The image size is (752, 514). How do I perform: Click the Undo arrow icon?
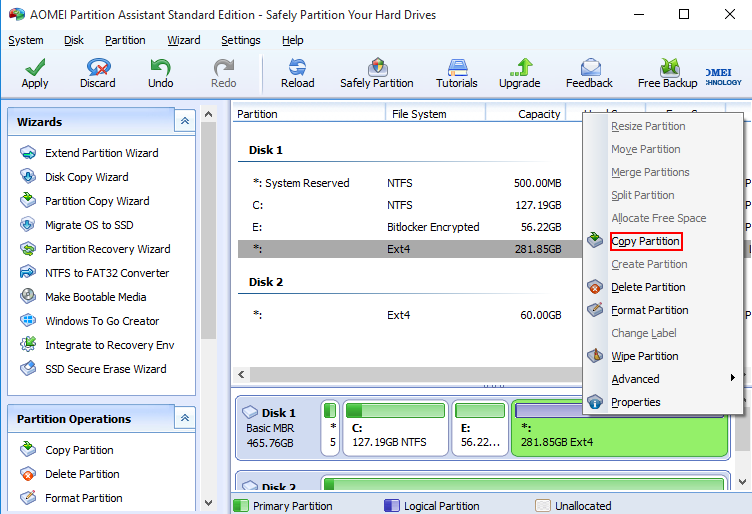[160, 67]
